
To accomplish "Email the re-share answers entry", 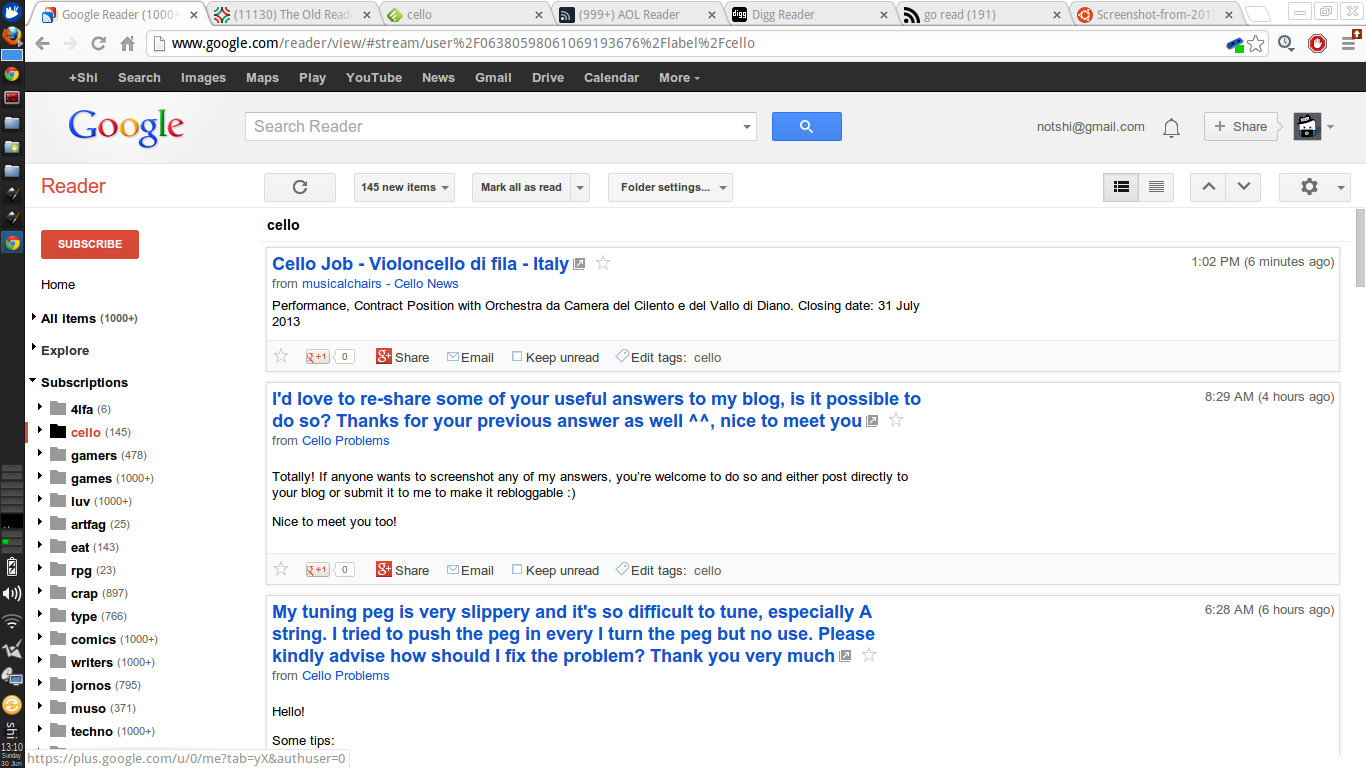I will point(470,570).
